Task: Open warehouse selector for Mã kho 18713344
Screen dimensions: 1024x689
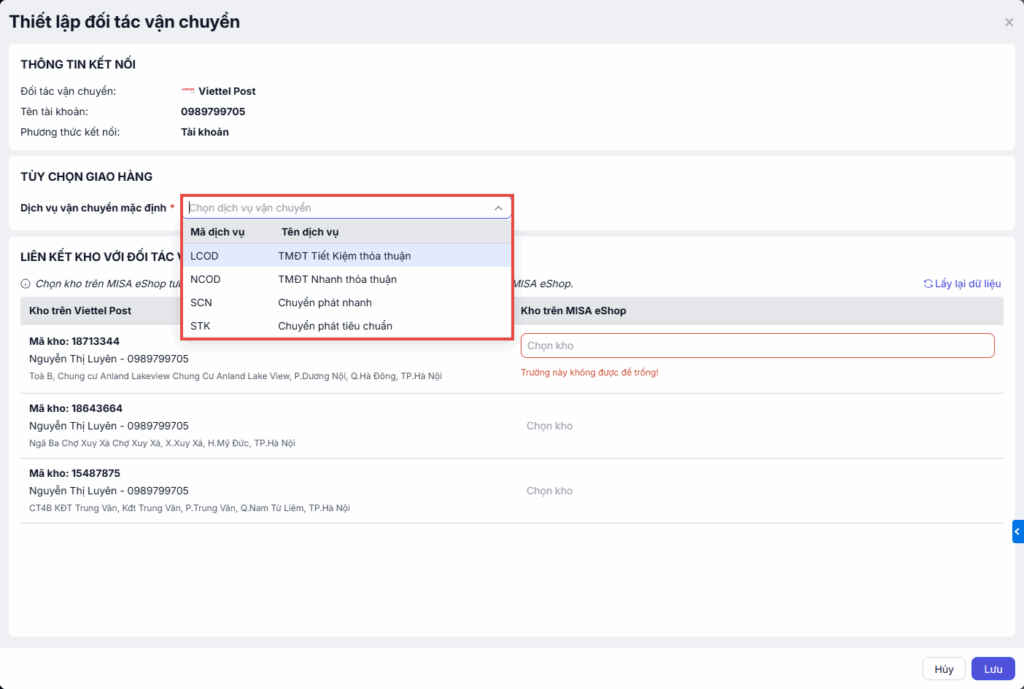Action: pyautogui.click(x=757, y=346)
